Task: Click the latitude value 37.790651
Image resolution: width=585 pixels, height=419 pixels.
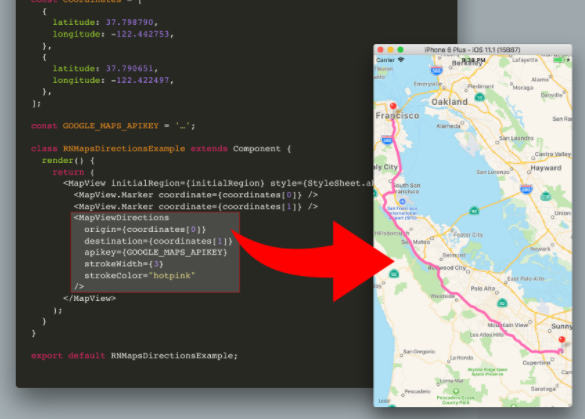Action: [x=129, y=69]
